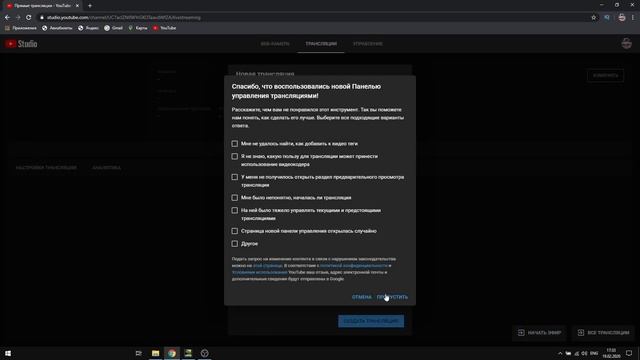The width and height of the screenshot is (640, 360).
Task: Click the network tray icon
Action: [x=577, y=353]
